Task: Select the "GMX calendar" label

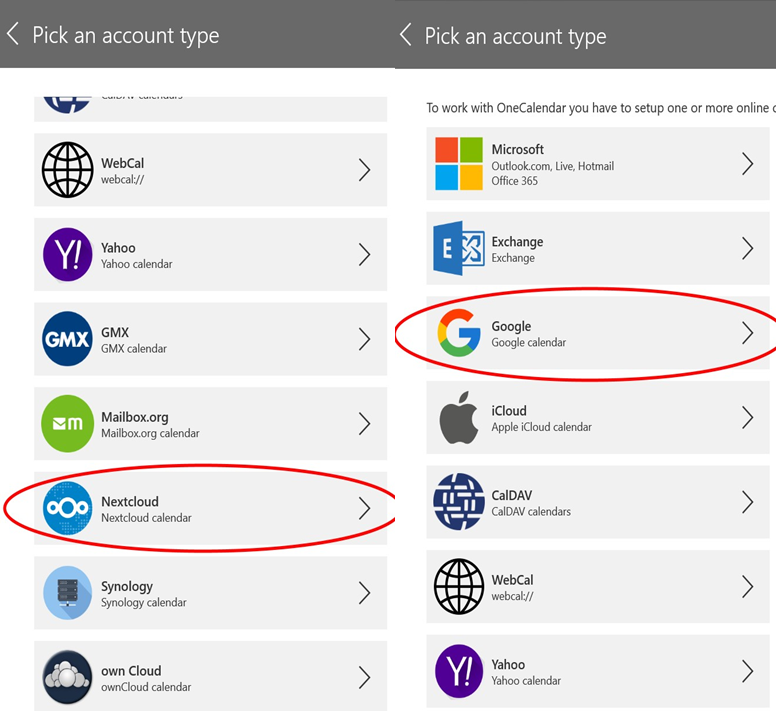Action: coord(134,349)
